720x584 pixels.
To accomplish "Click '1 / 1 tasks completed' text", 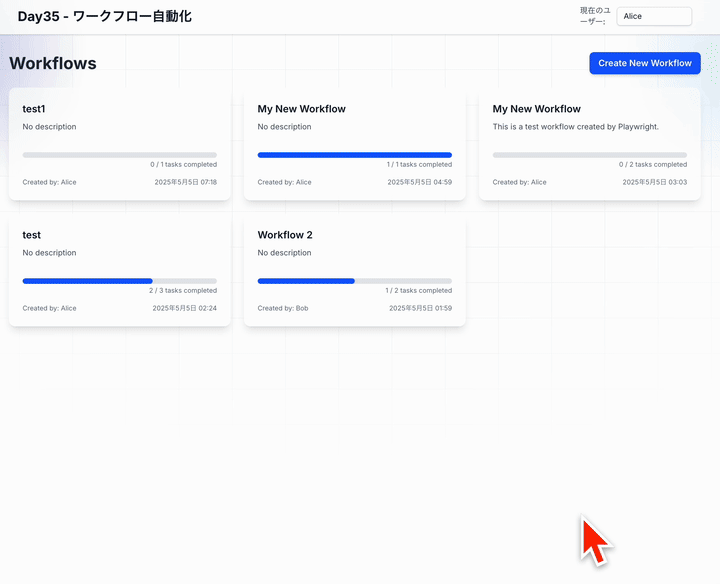I will click(419, 164).
